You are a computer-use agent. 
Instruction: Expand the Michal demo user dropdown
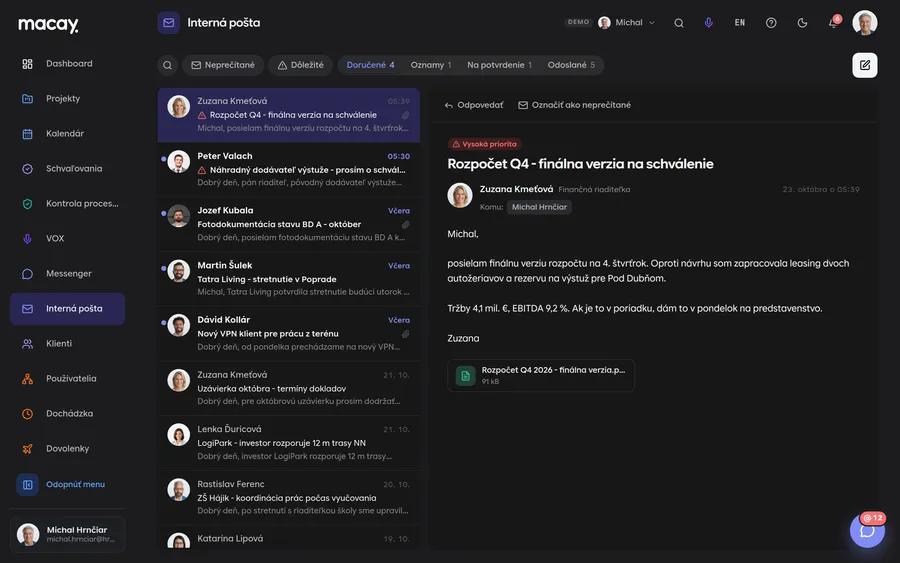coord(626,22)
